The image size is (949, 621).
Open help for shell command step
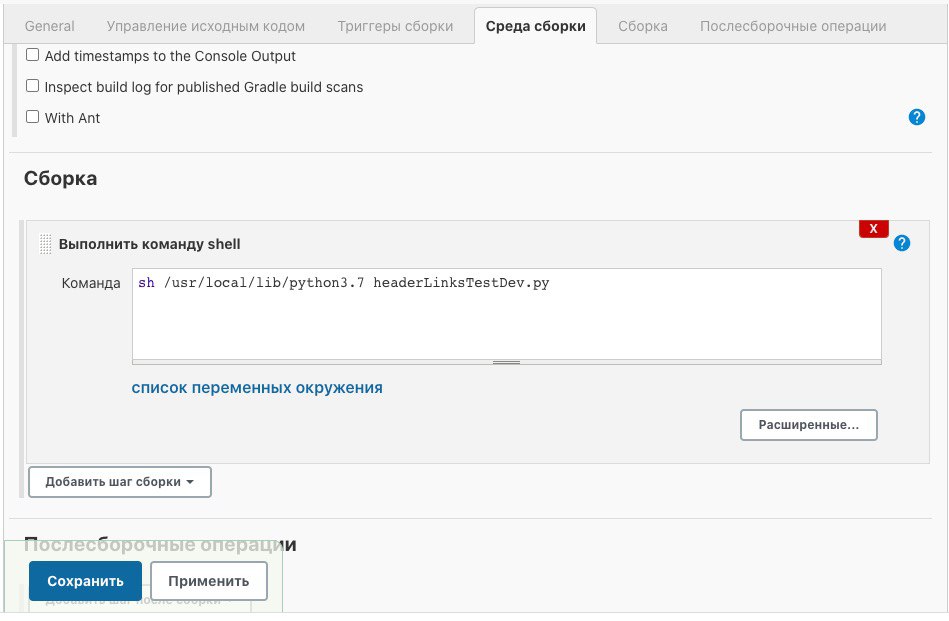pyautogui.click(x=902, y=243)
